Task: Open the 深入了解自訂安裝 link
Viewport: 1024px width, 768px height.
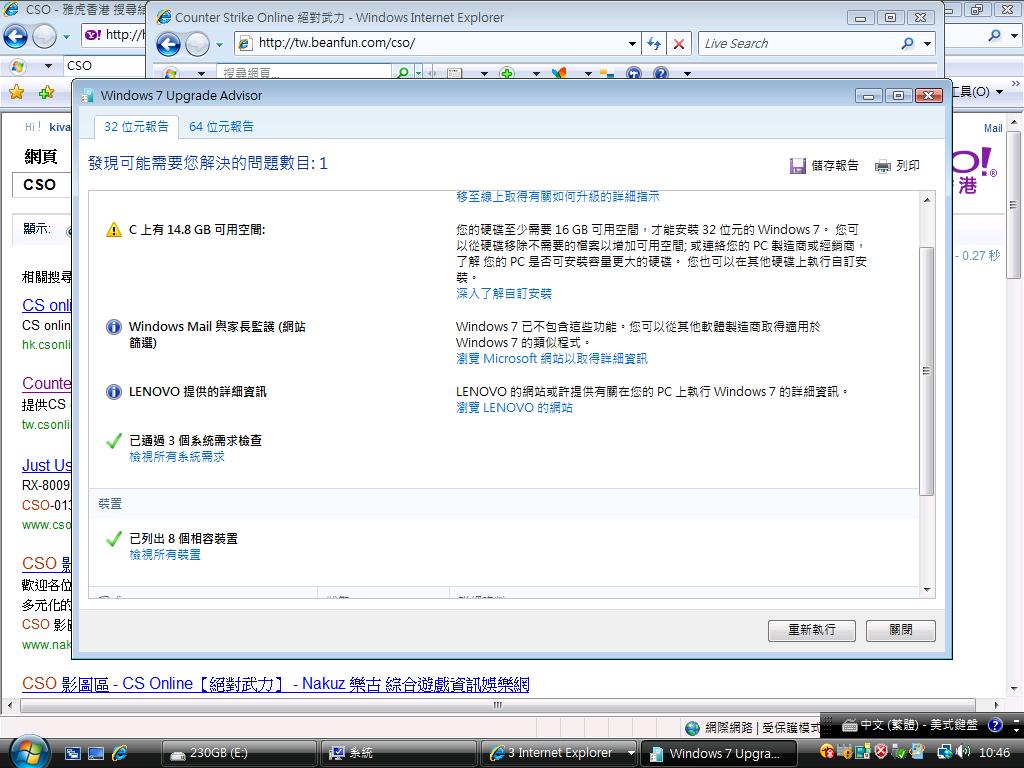Action: 504,294
